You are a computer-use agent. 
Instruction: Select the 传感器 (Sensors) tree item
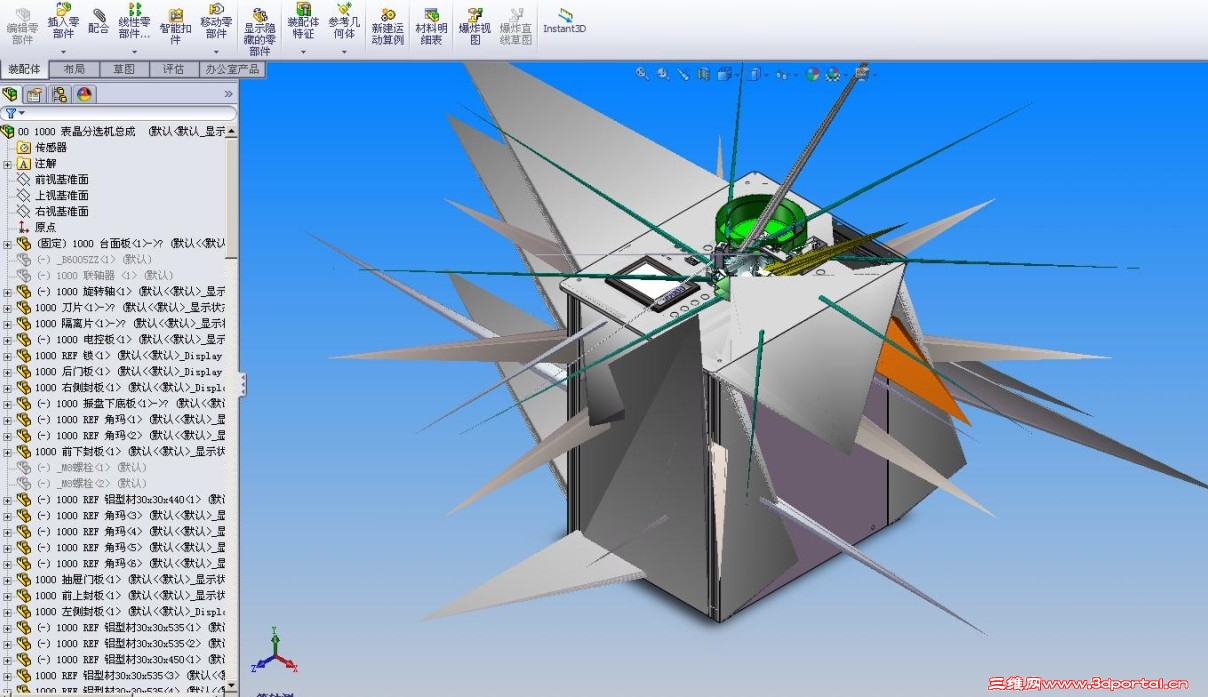pyautogui.click(x=42, y=147)
